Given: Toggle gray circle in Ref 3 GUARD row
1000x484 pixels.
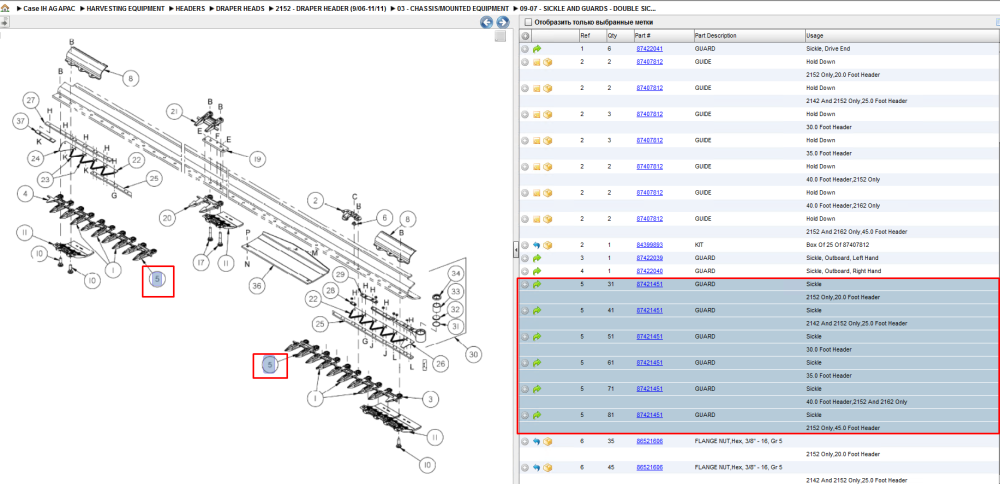Looking at the screenshot, I should pyautogui.click(x=525, y=258).
